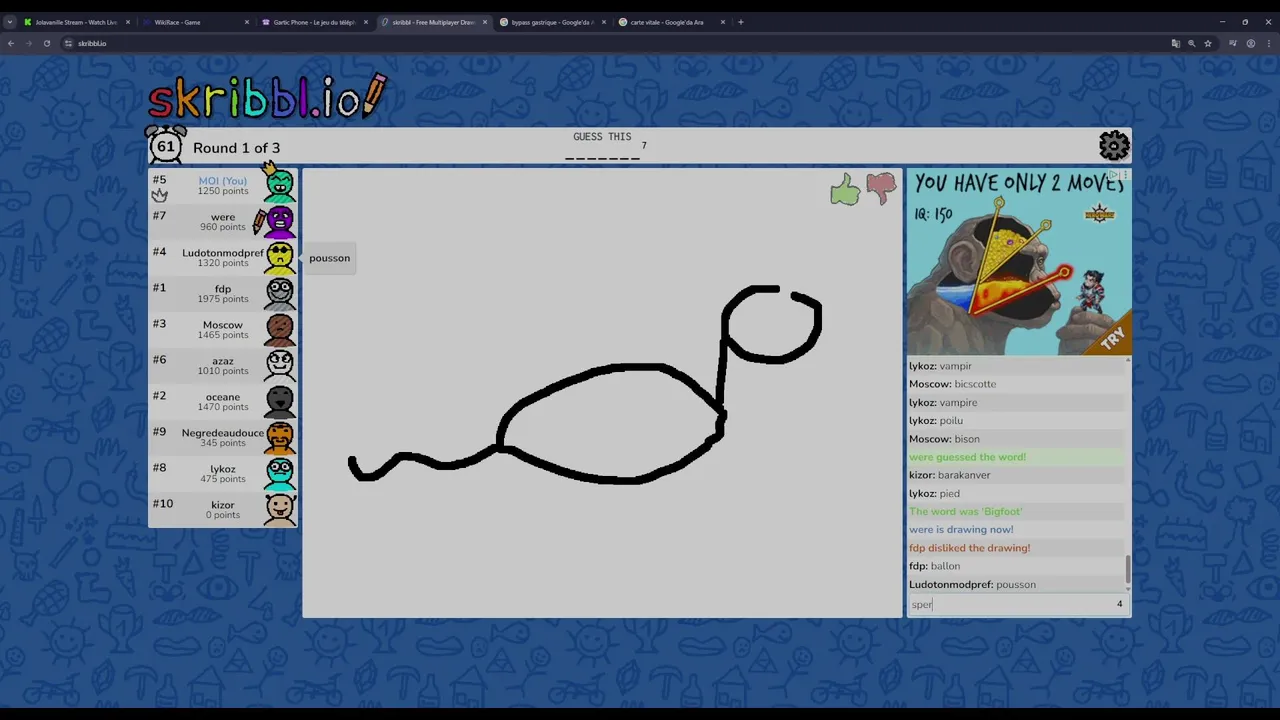Image resolution: width=1280 pixels, height=720 pixels.
Task: Open site information icon in address bar
Action: (x=68, y=43)
